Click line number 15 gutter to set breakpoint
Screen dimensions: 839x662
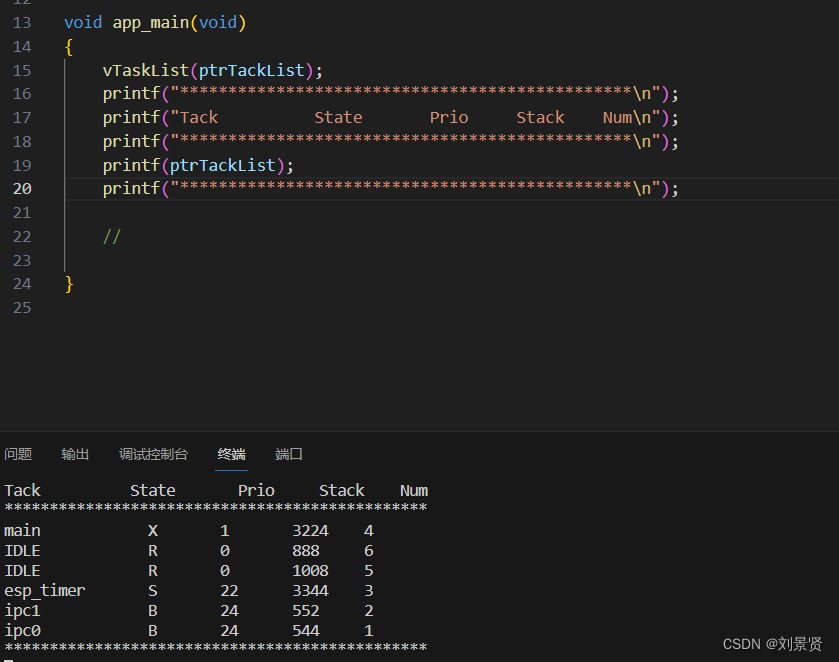21,70
